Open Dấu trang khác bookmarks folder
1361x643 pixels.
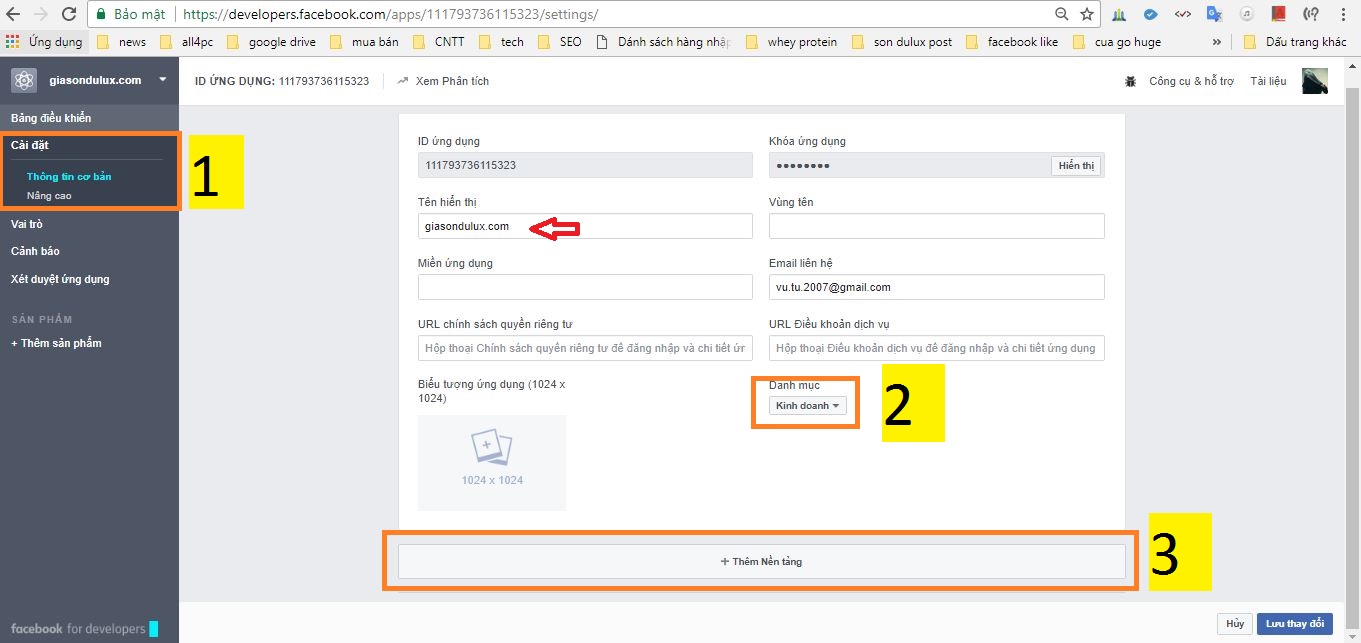[x=1296, y=42]
